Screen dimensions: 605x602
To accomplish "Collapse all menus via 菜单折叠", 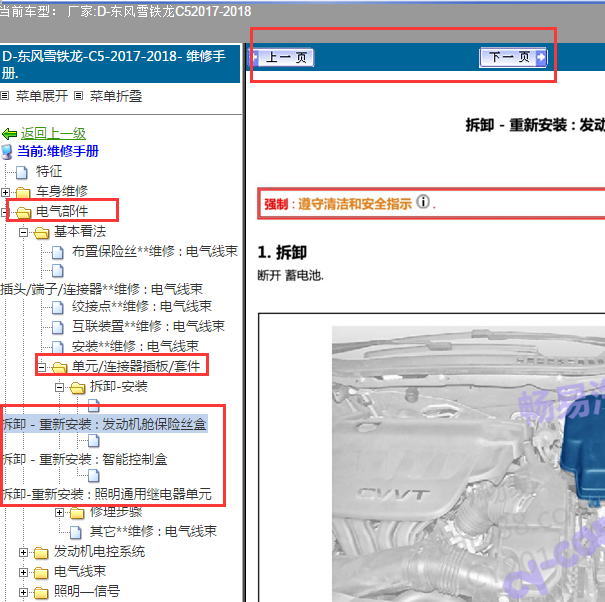I will [x=116, y=96].
